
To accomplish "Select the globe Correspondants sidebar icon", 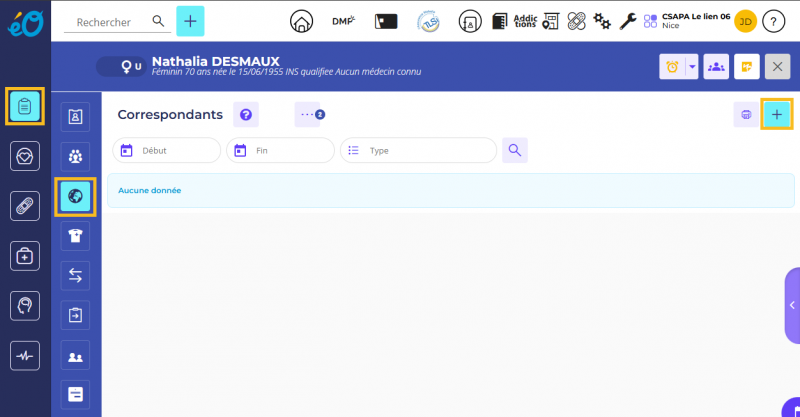I will click(x=75, y=196).
